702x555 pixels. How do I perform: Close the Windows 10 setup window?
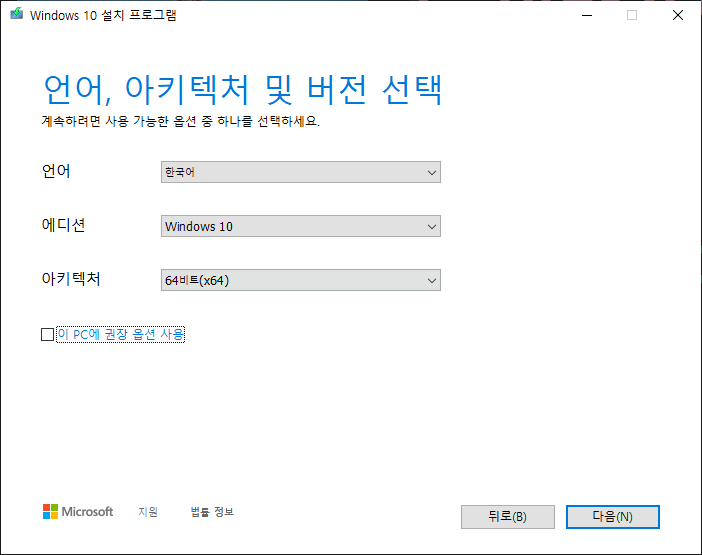pos(678,15)
